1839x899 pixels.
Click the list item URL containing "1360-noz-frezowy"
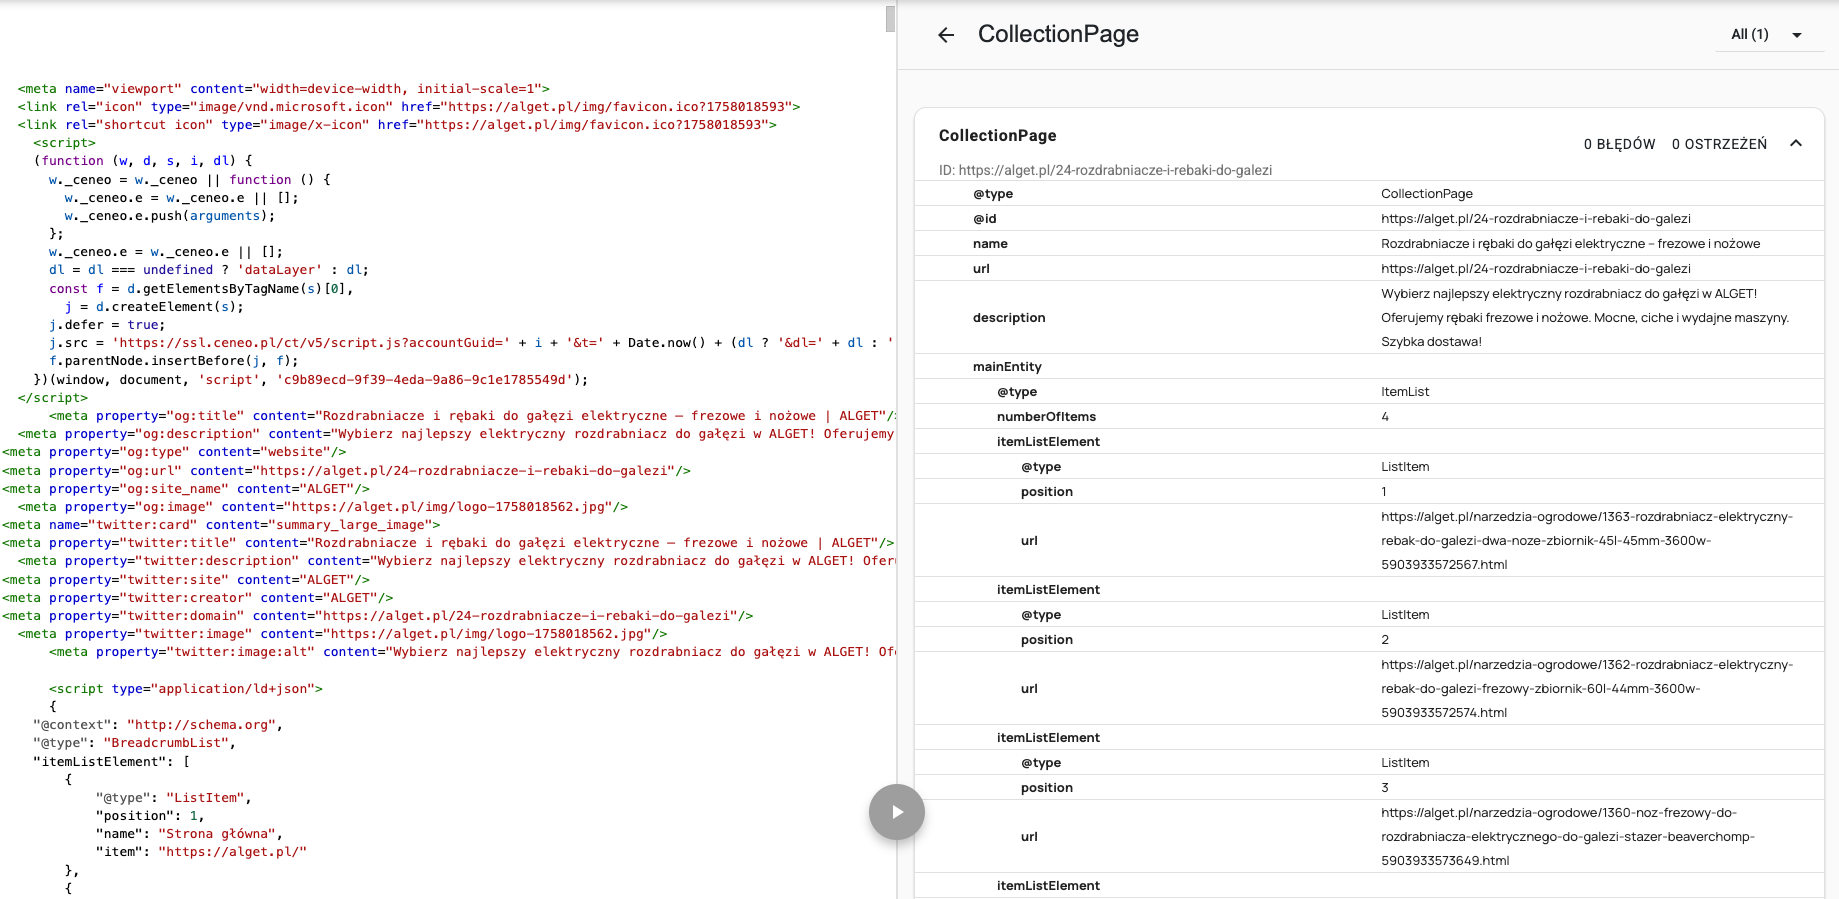coord(1568,836)
